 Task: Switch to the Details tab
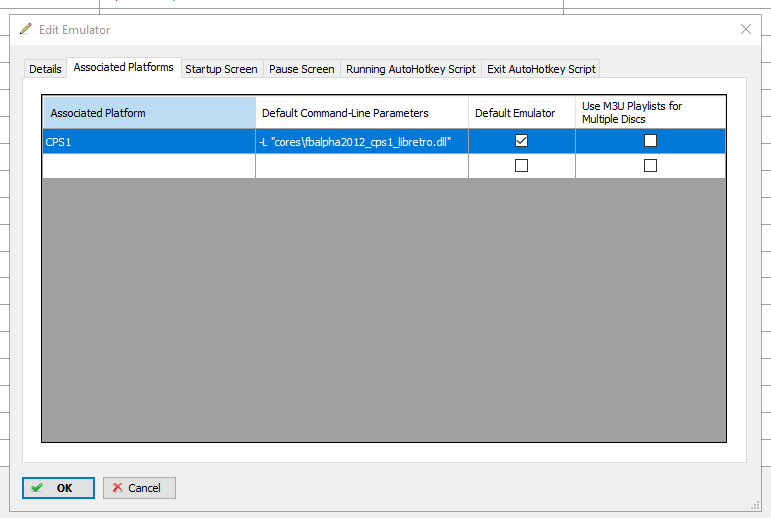pyautogui.click(x=45, y=69)
